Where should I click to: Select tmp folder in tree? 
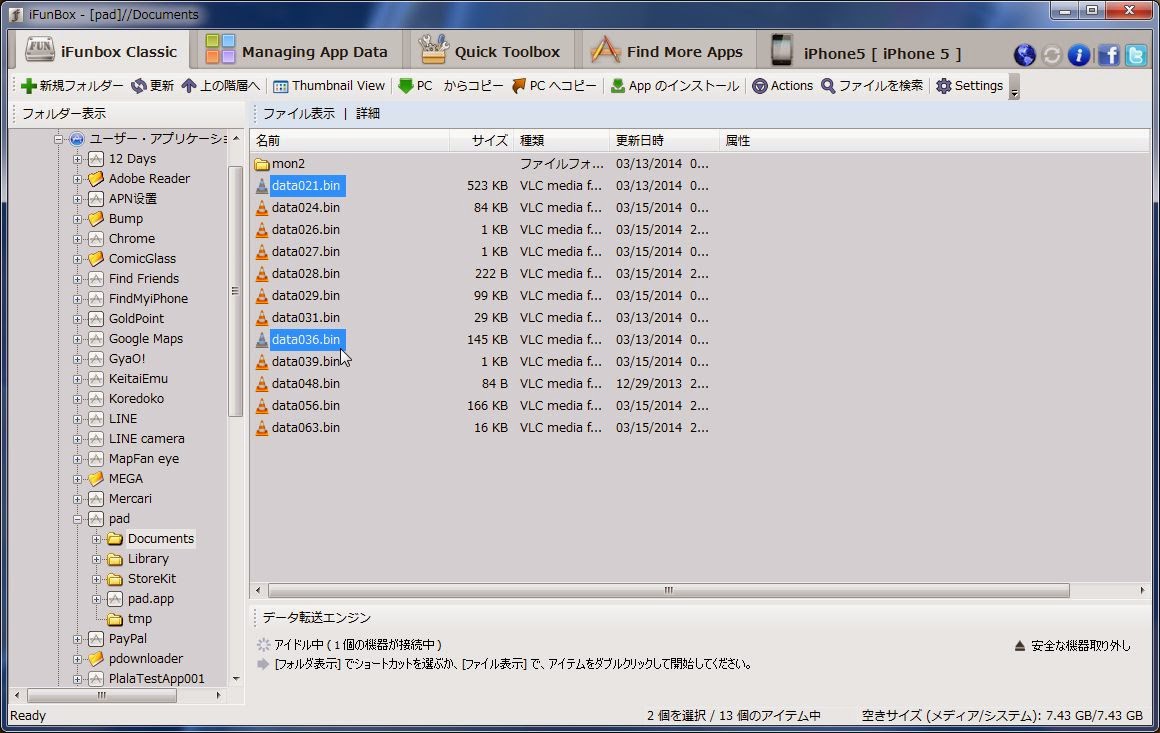pyautogui.click(x=139, y=619)
